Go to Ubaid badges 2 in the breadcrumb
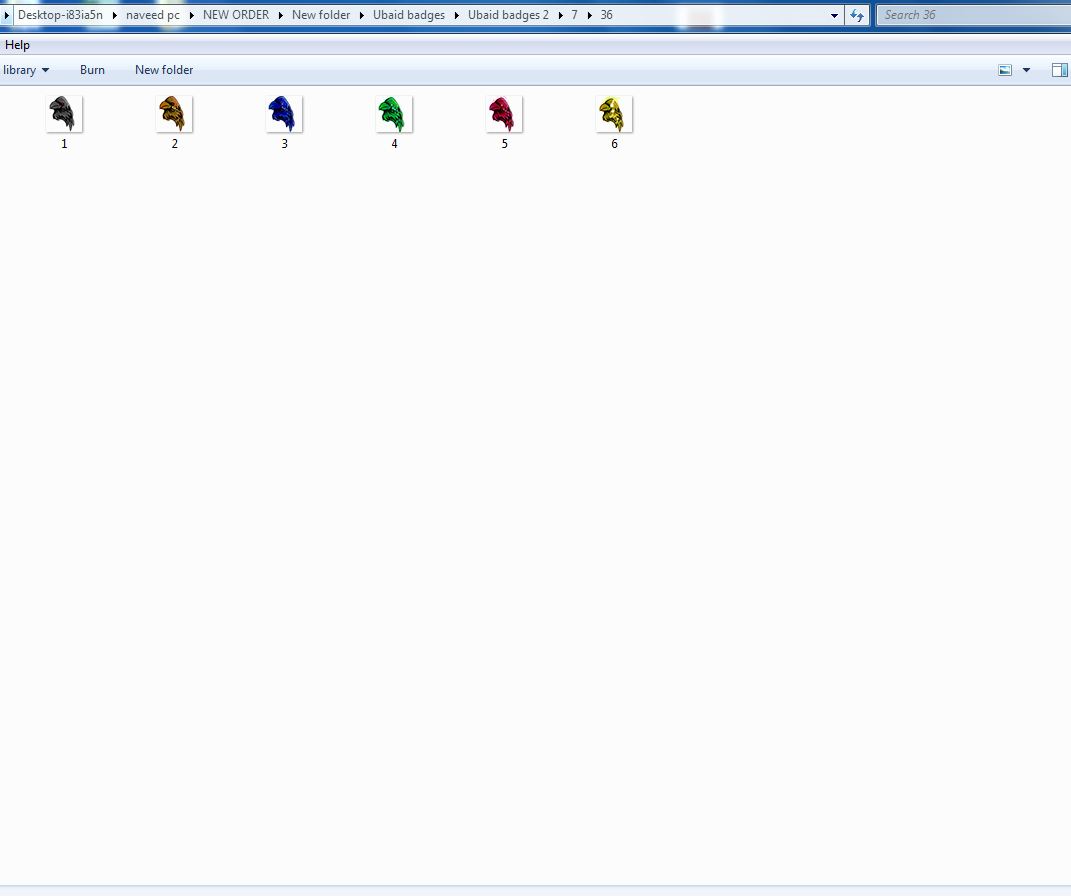The height and width of the screenshot is (896, 1071). (508, 15)
